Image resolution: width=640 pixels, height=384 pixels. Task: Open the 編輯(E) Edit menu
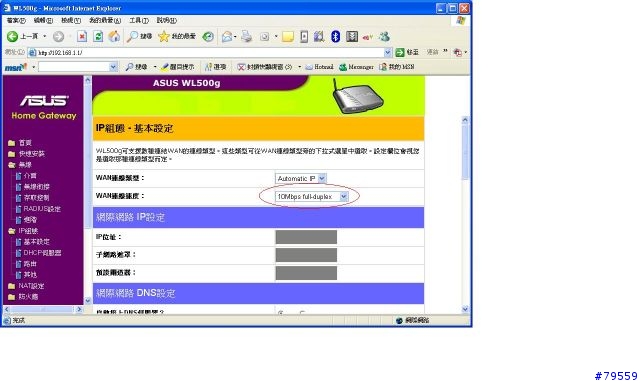(x=43, y=20)
